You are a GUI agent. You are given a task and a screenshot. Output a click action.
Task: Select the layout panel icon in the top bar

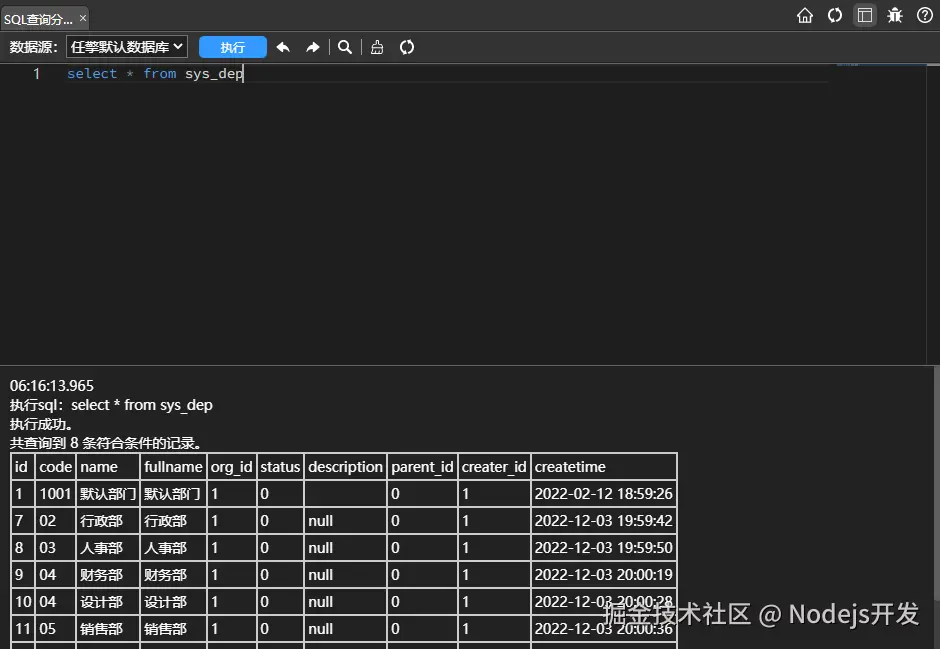click(x=864, y=15)
